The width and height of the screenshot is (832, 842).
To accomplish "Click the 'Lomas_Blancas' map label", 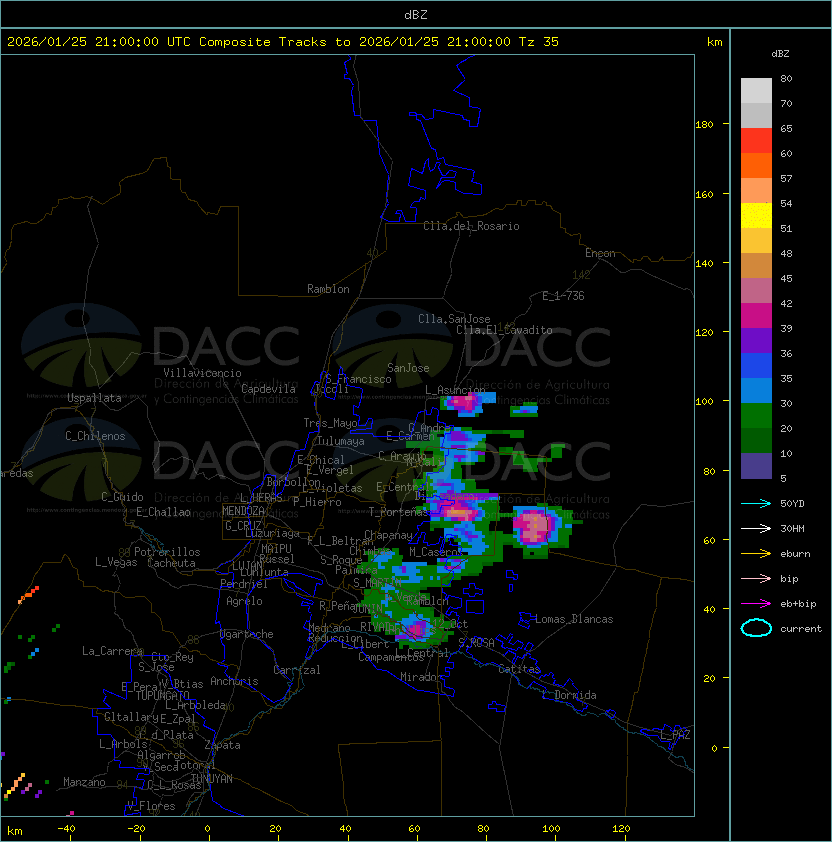I will 574,619.
